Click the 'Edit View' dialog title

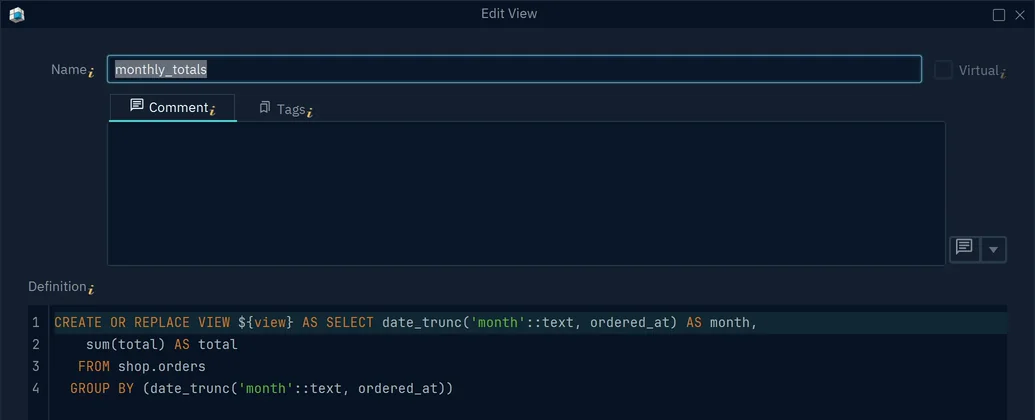pyautogui.click(x=509, y=13)
